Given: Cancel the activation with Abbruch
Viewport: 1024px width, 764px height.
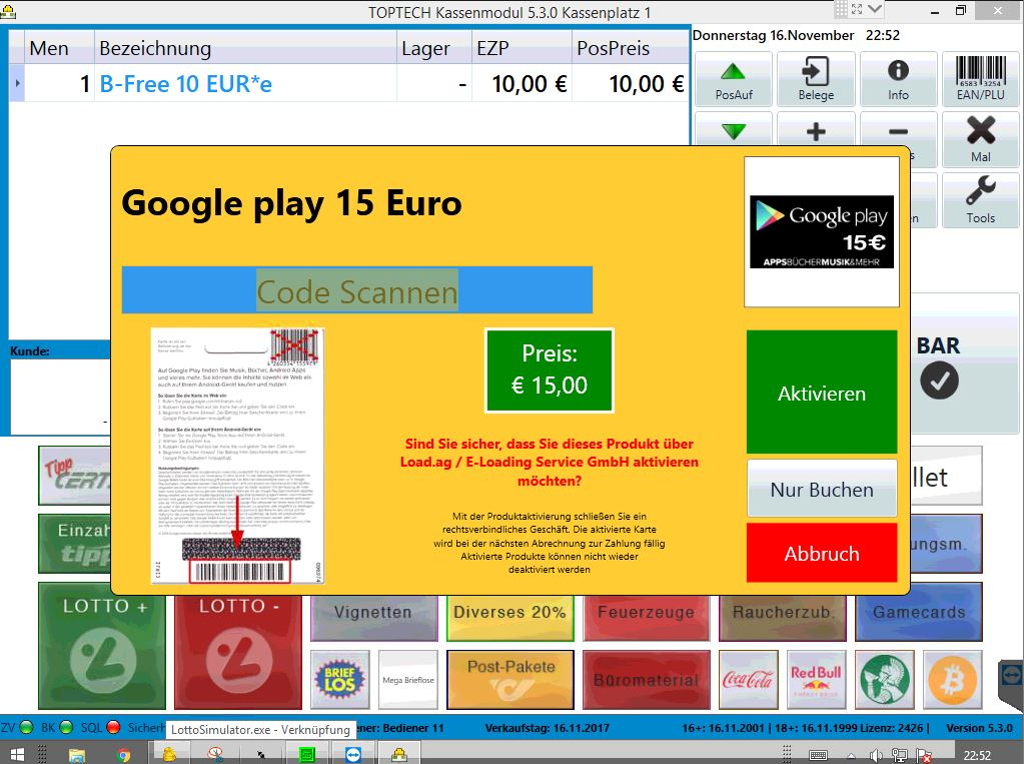Looking at the screenshot, I should [x=822, y=553].
